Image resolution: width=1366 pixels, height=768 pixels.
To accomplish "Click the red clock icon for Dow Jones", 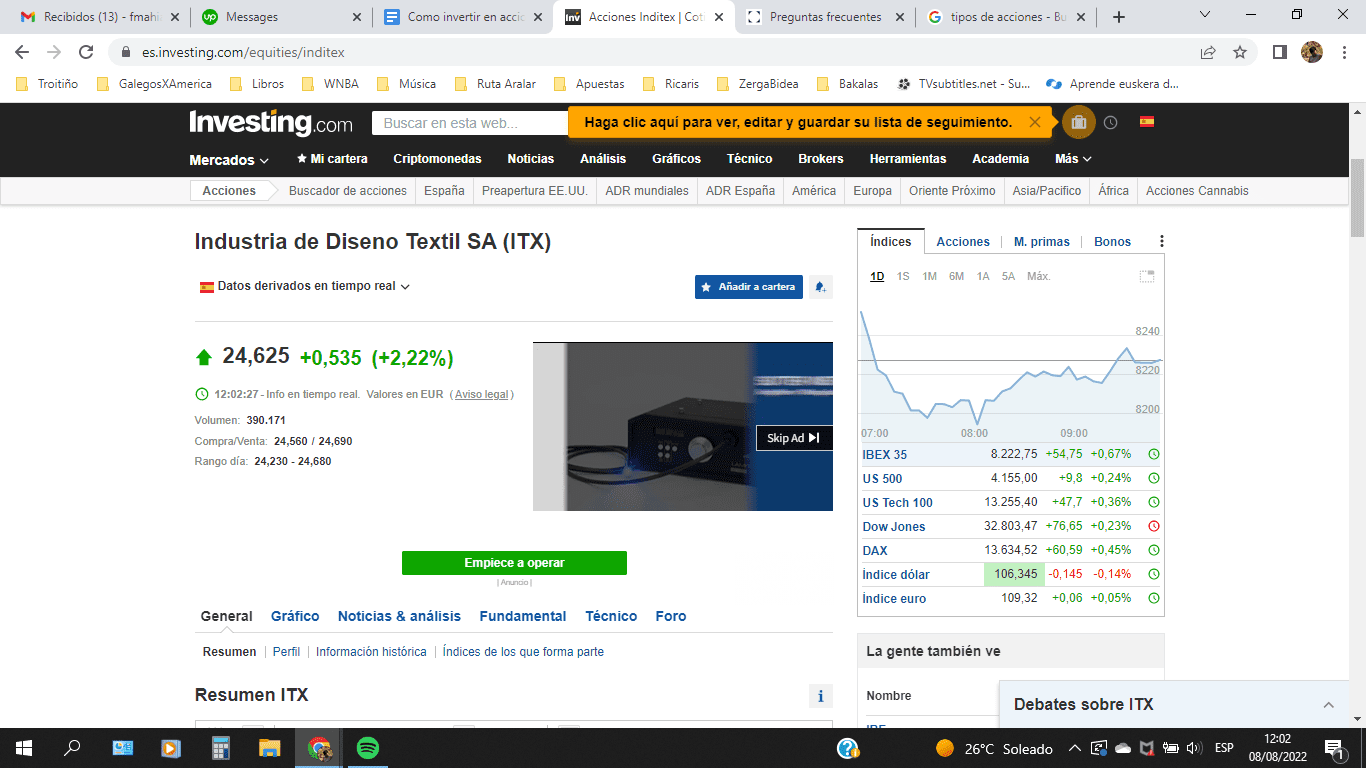I will (1154, 526).
